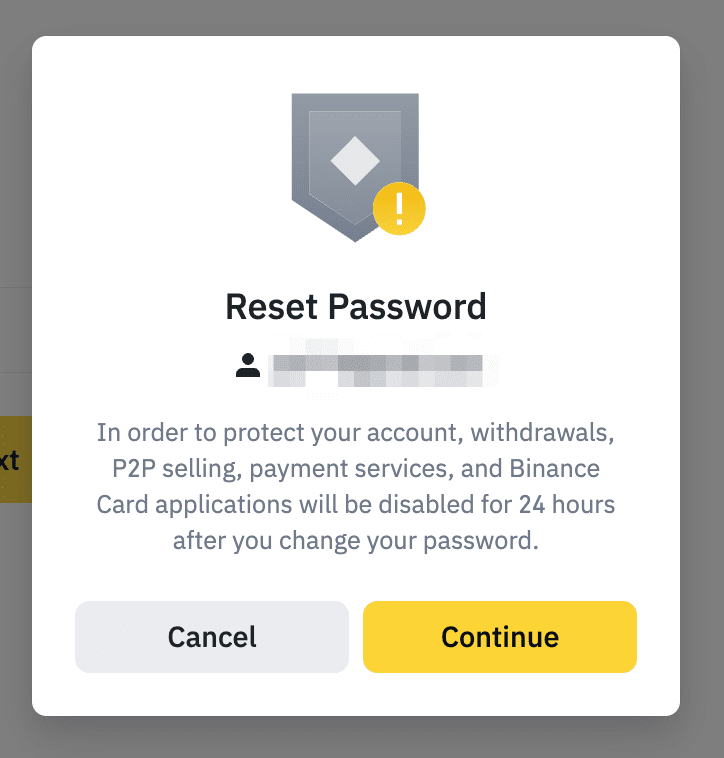
Task: Click the word 'withdrawals' in the notice
Action: (x=541, y=433)
